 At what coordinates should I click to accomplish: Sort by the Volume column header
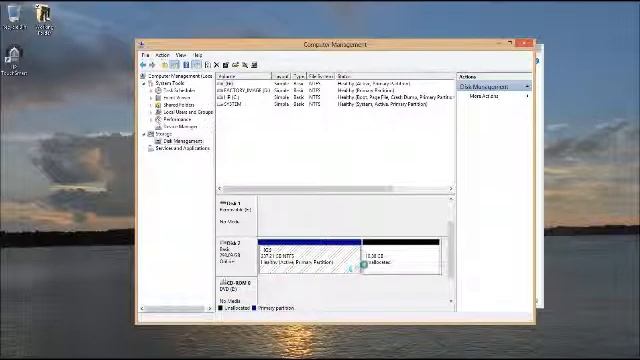click(244, 76)
